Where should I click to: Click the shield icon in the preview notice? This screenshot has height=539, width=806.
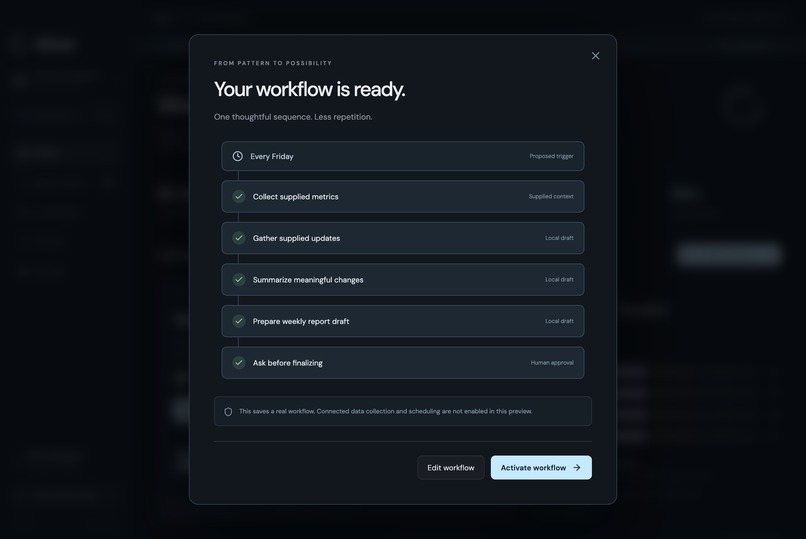228,412
